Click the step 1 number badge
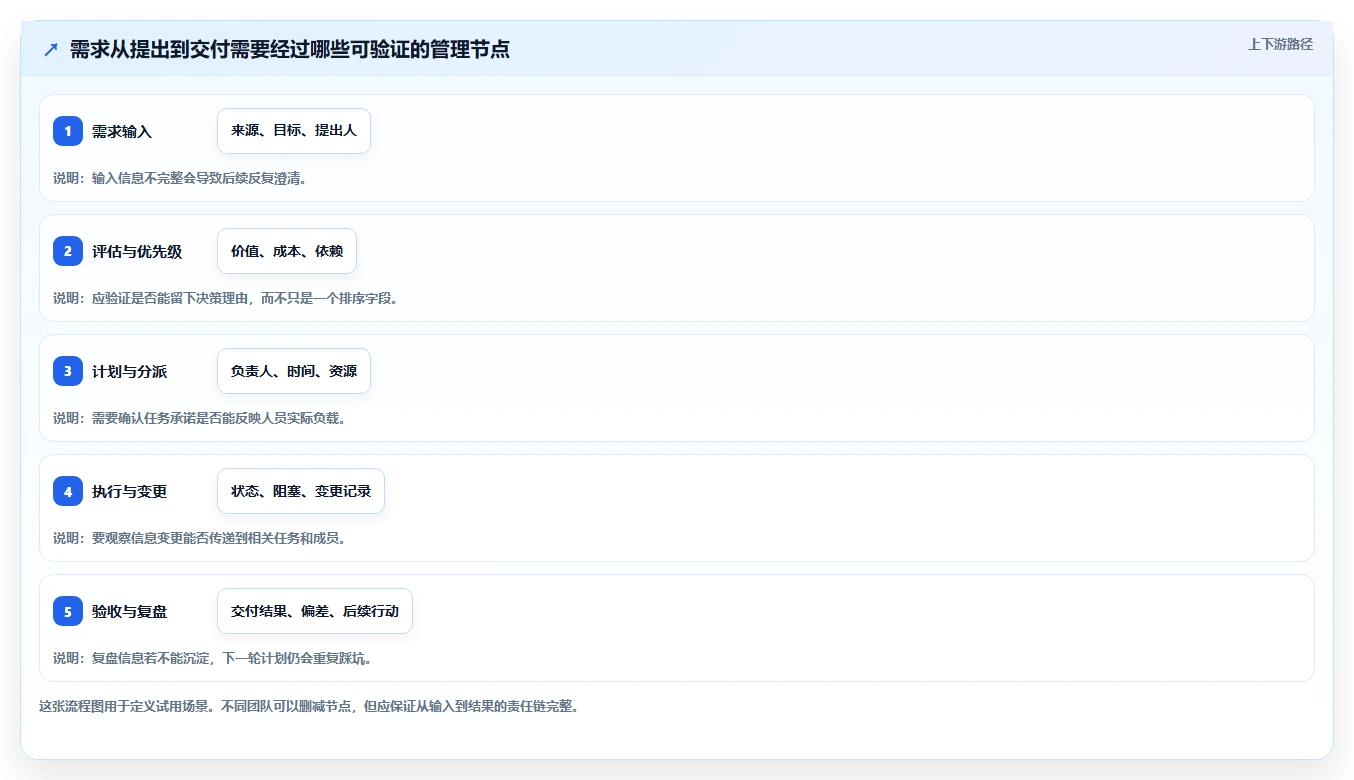Image resolution: width=1354 pixels, height=780 pixels. click(x=68, y=131)
